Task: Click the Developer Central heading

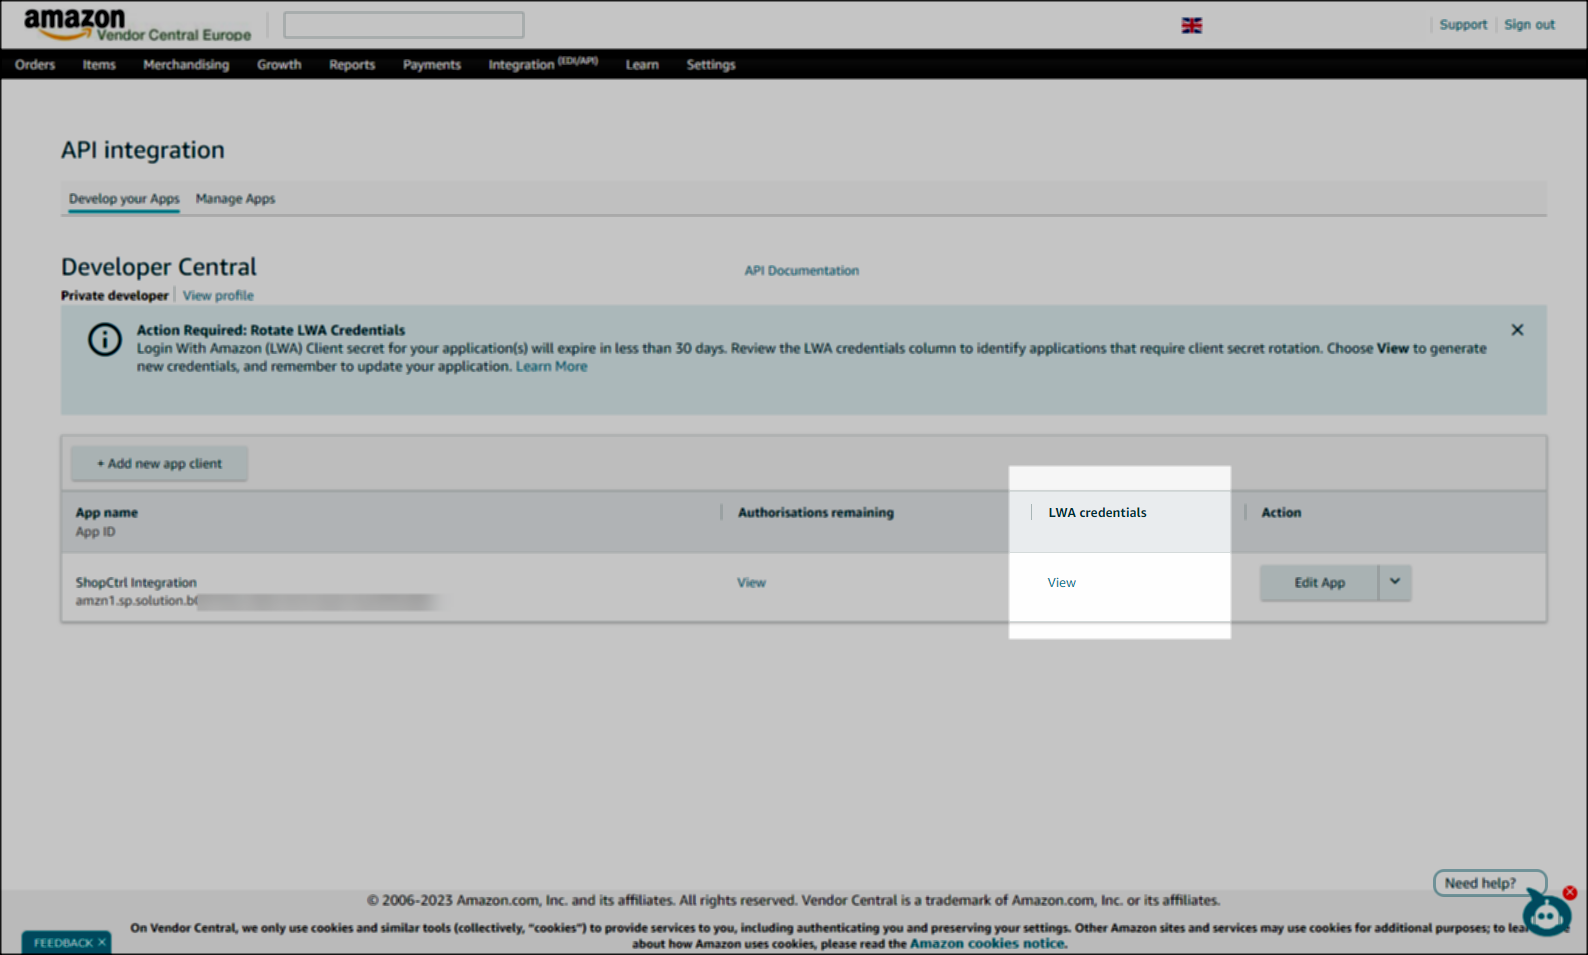Action: [159, 267]
